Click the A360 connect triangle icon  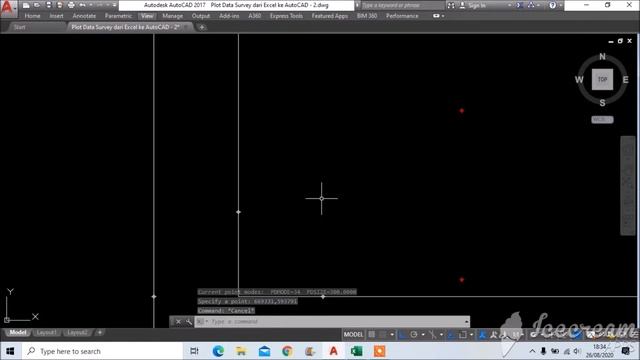(531, 5)
